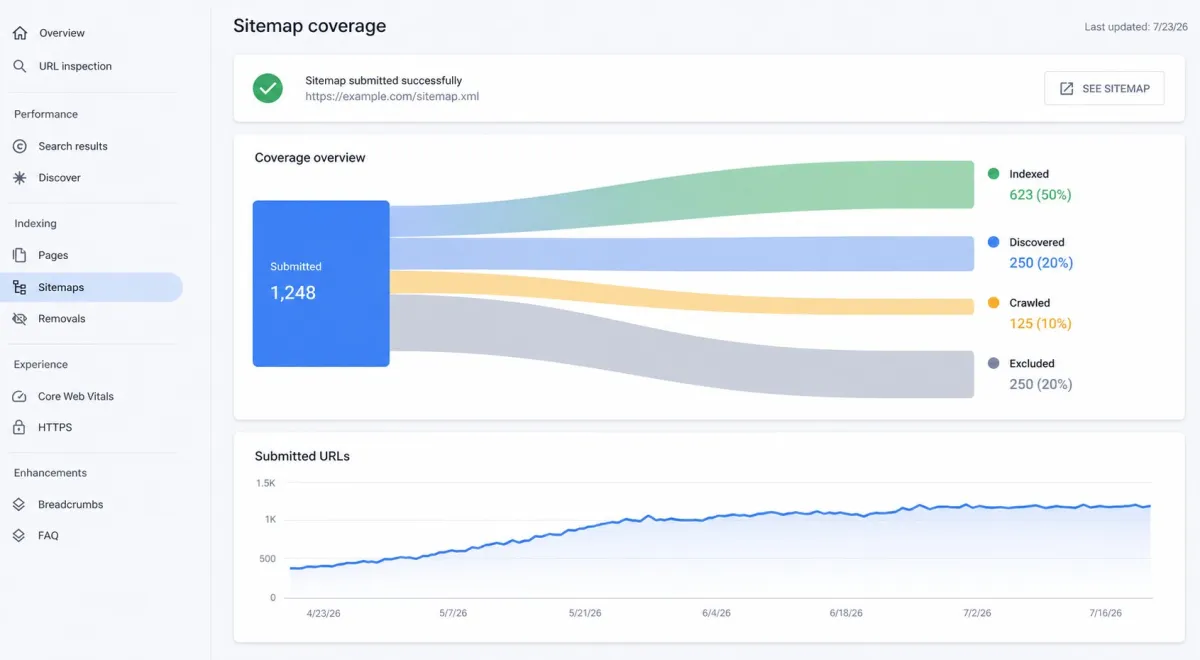Click the 1.5K y-axis label
The width and height of the screenshot is (1200, 660).
265,483
